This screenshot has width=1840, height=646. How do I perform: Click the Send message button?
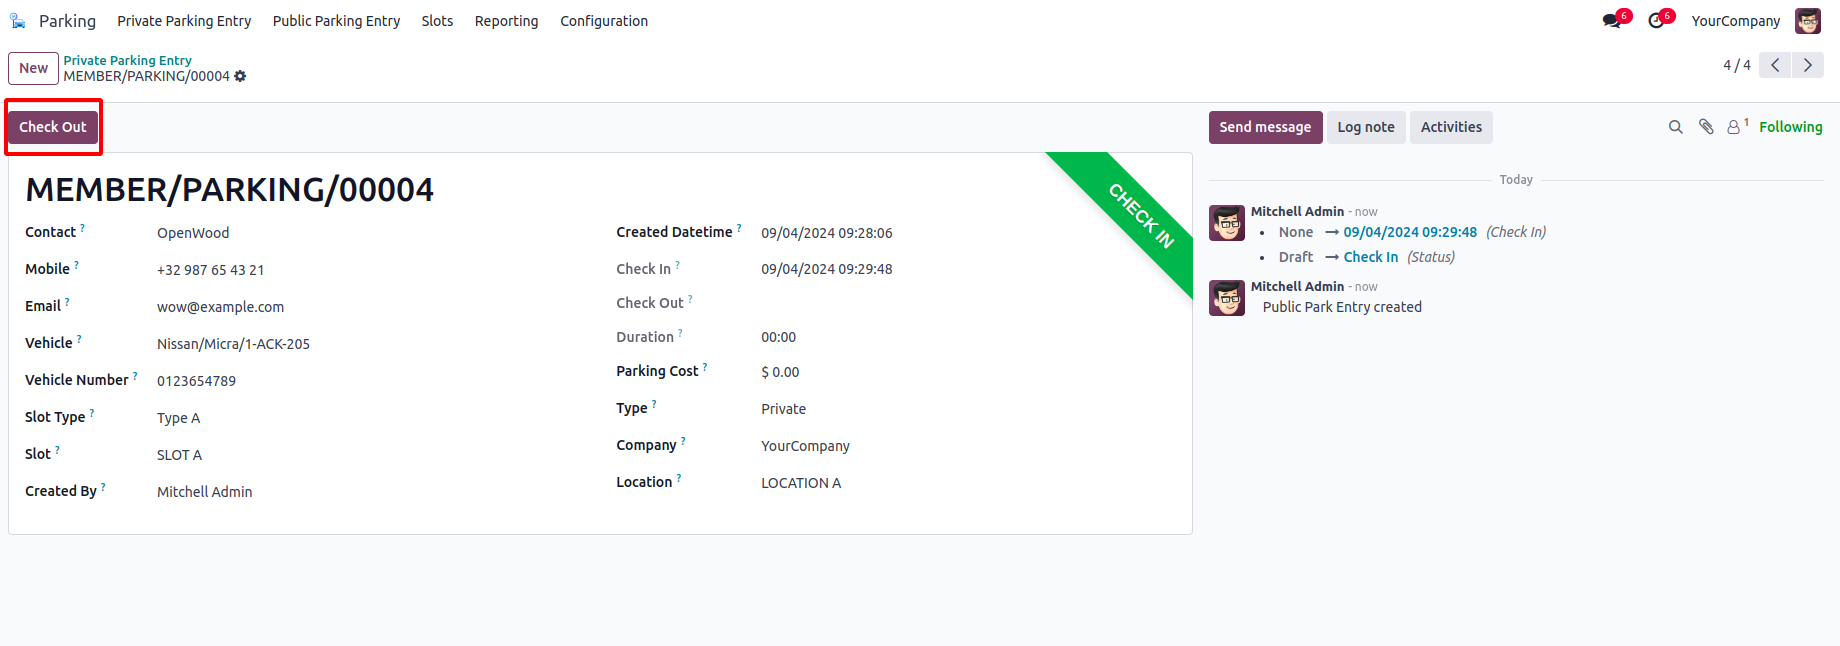[1265, 127]
